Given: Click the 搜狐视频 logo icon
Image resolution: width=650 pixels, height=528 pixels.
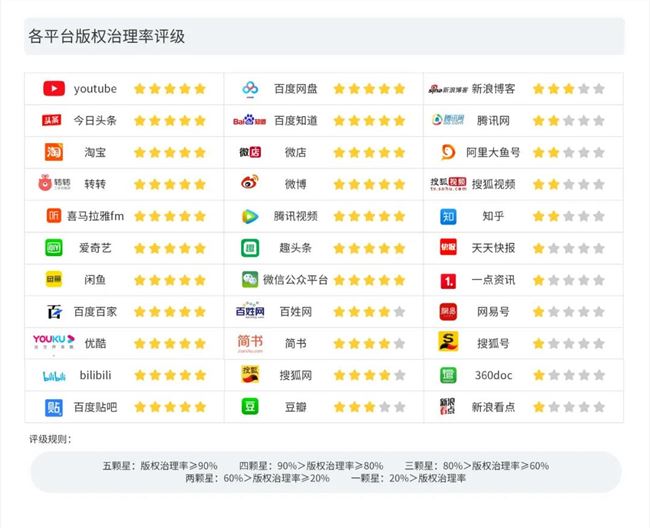Looking at the screenshot, I should [x=448, y=184].
